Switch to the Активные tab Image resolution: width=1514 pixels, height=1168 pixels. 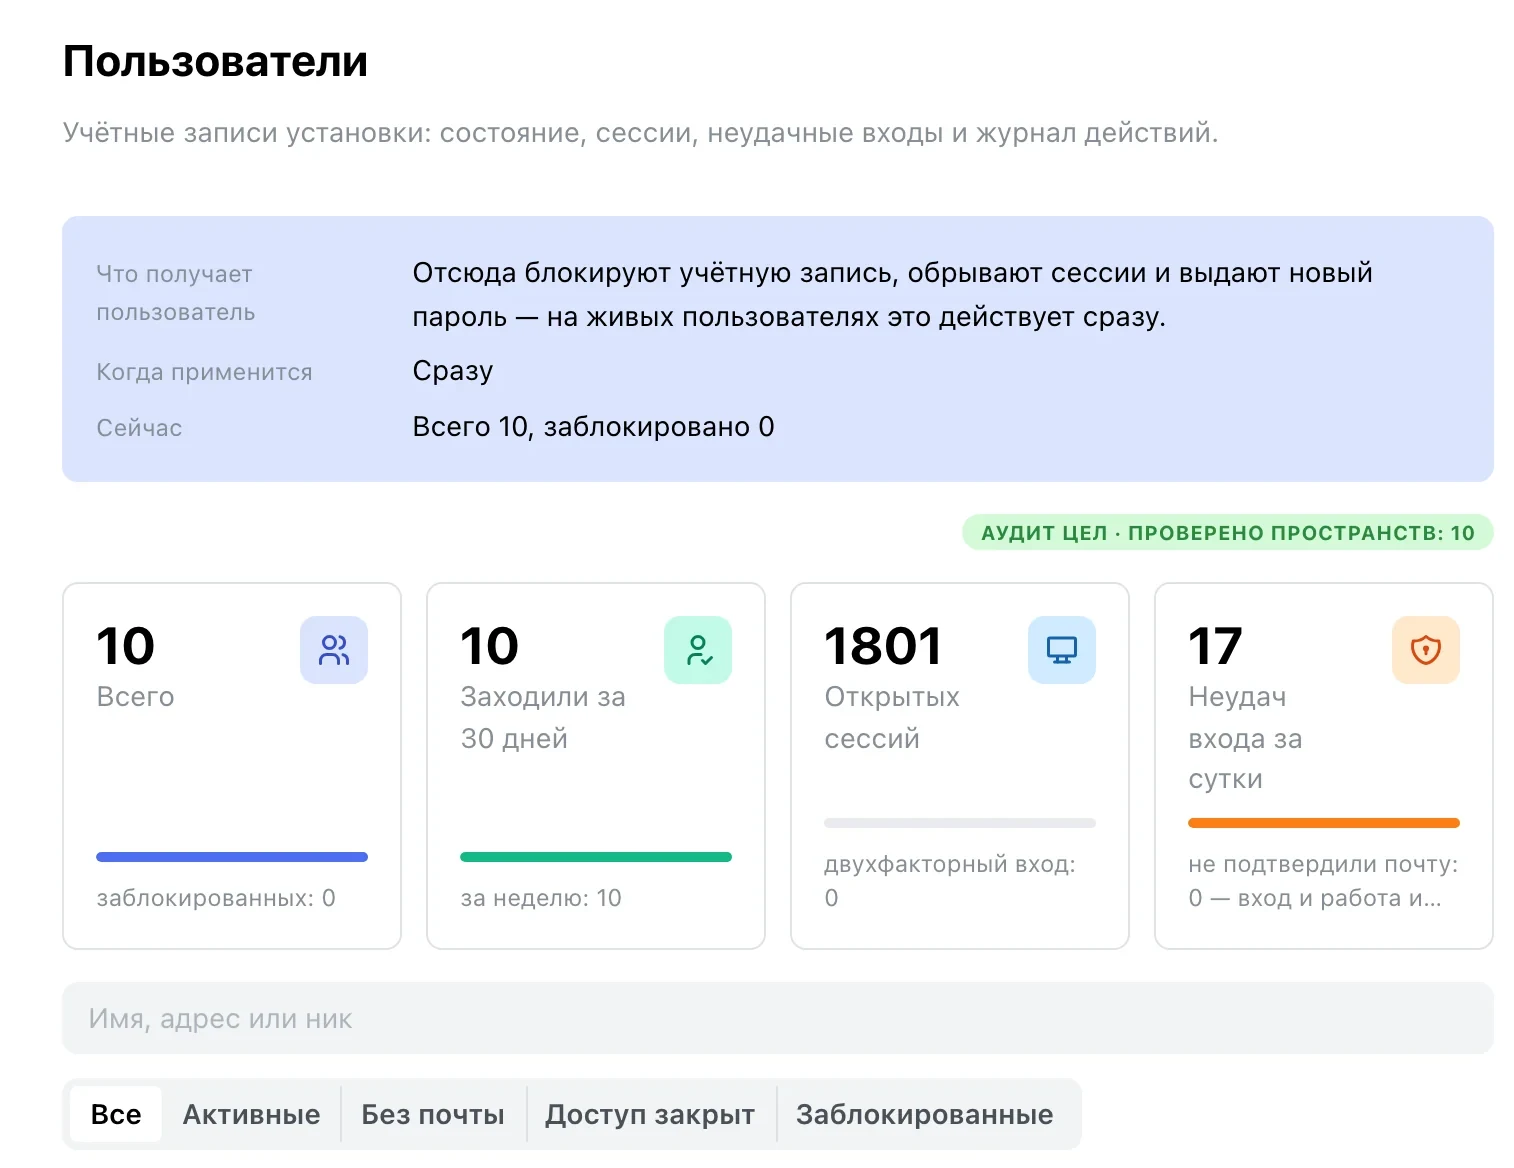(252, 1114)
